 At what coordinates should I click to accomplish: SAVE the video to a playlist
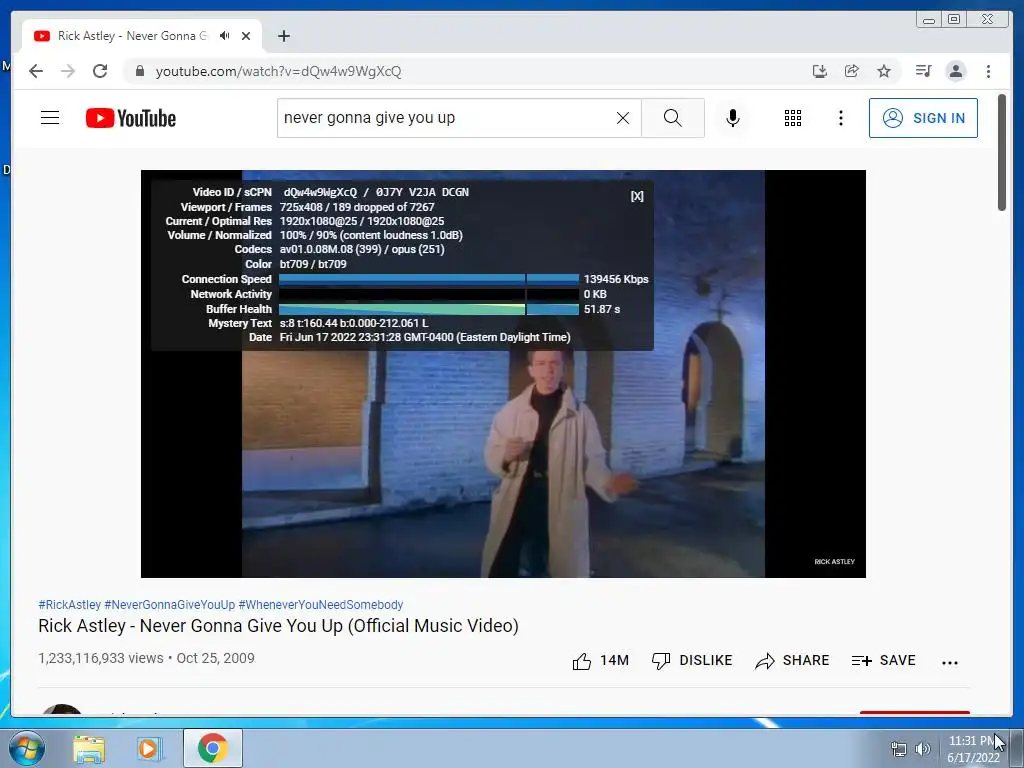click(884, 661)
